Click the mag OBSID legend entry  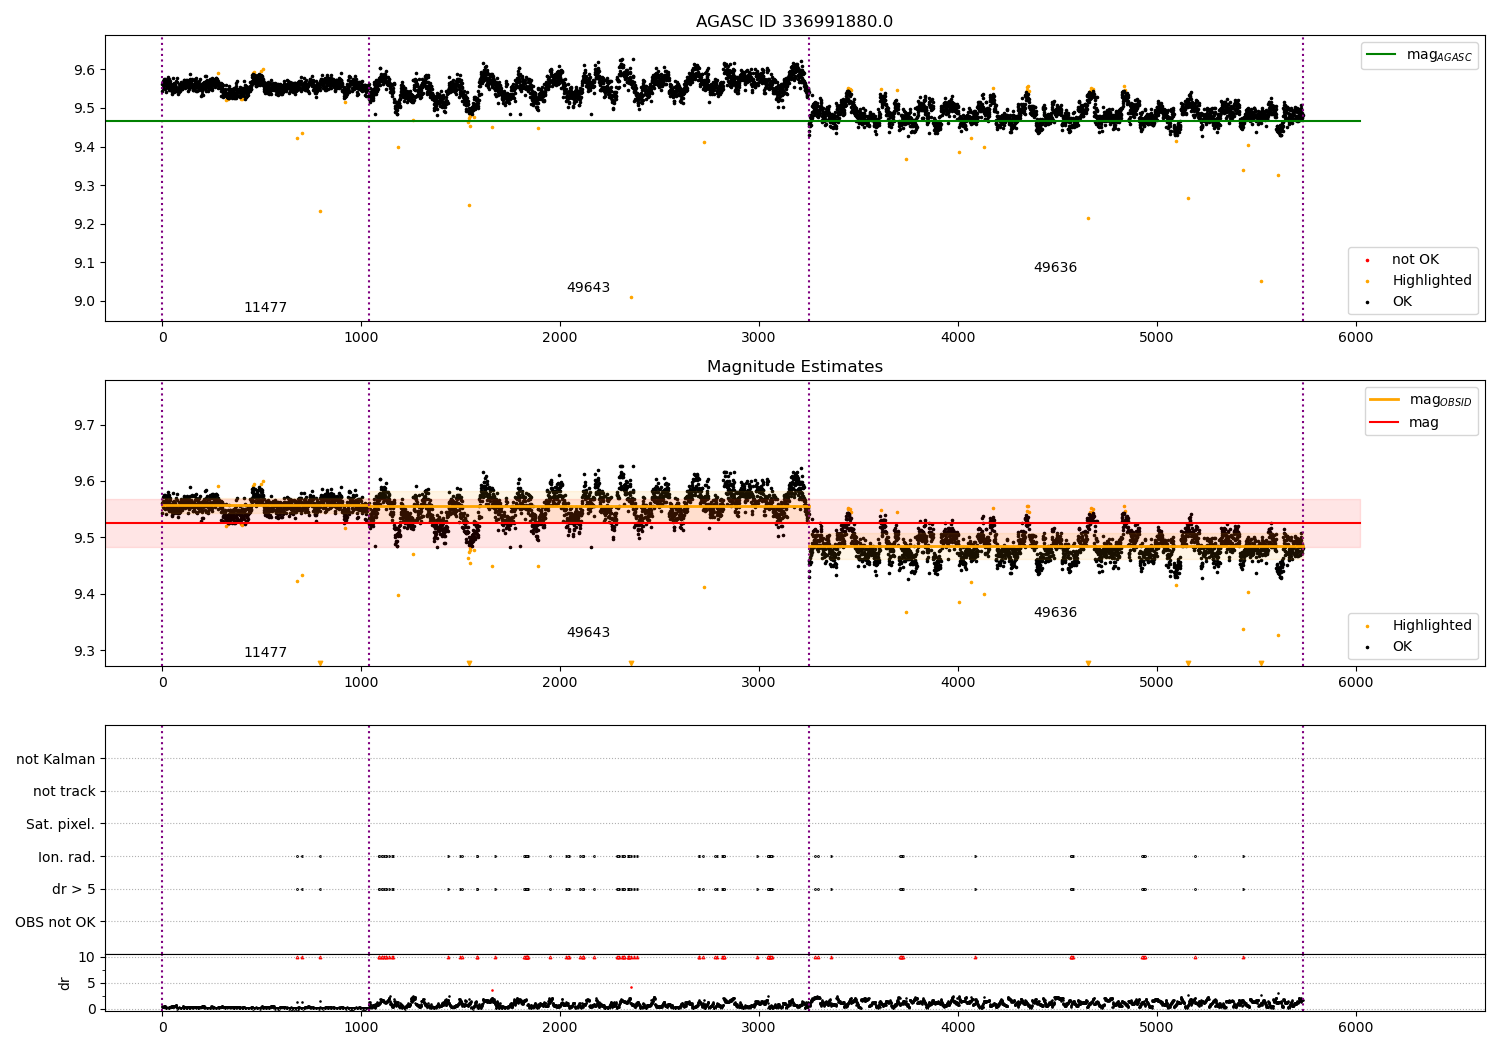1421,400
